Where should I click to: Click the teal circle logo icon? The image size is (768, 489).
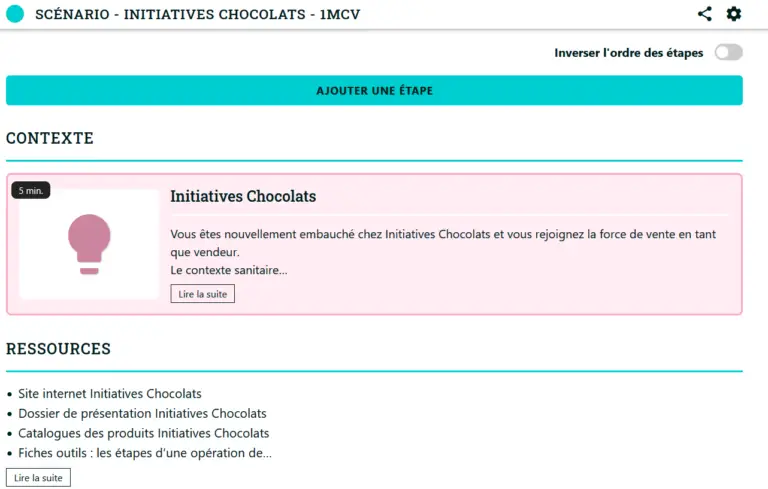pos(15,14)
